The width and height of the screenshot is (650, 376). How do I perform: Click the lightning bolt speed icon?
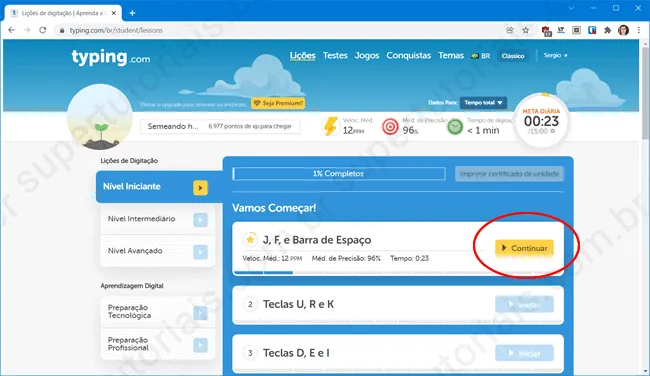(x=330, y=126)
